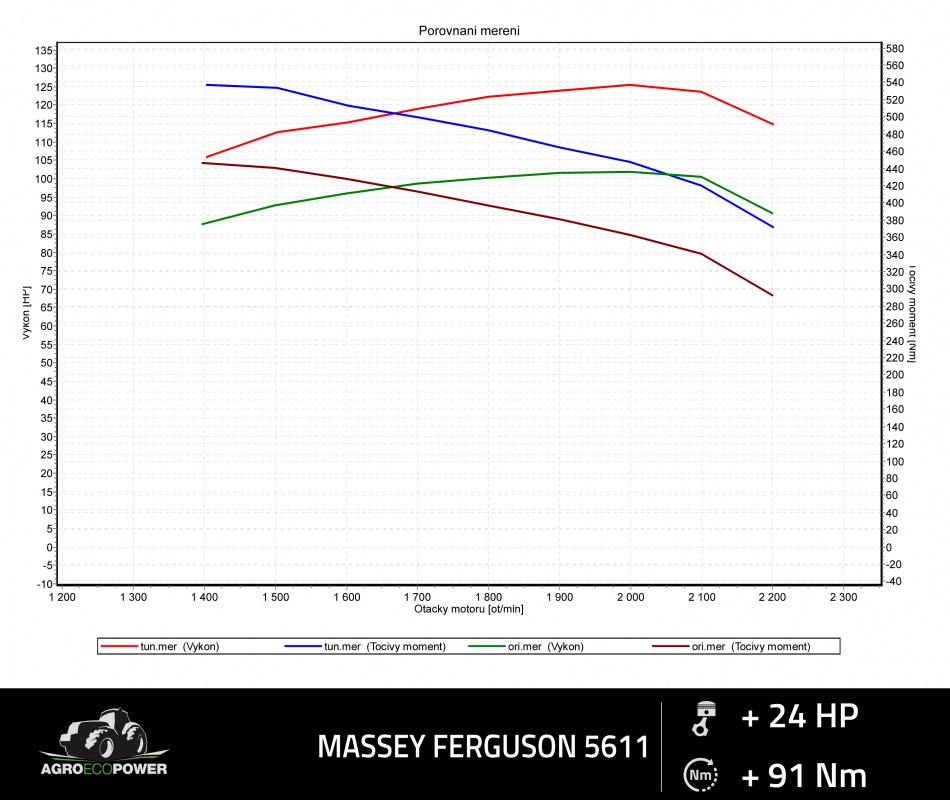The image size is (950, 800).
Task: Click the red line swatch in legend
Action: [120, 647]
